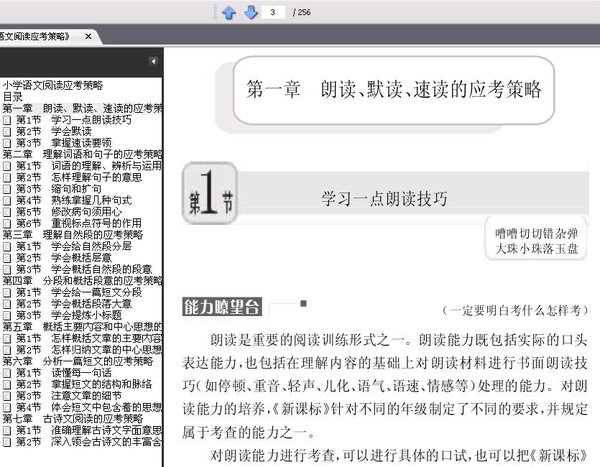The height and width of the screenshot is (467, 600).
Task: Click the text 大珠小珠落玉盘 in the page
Action: coord(536,249)
